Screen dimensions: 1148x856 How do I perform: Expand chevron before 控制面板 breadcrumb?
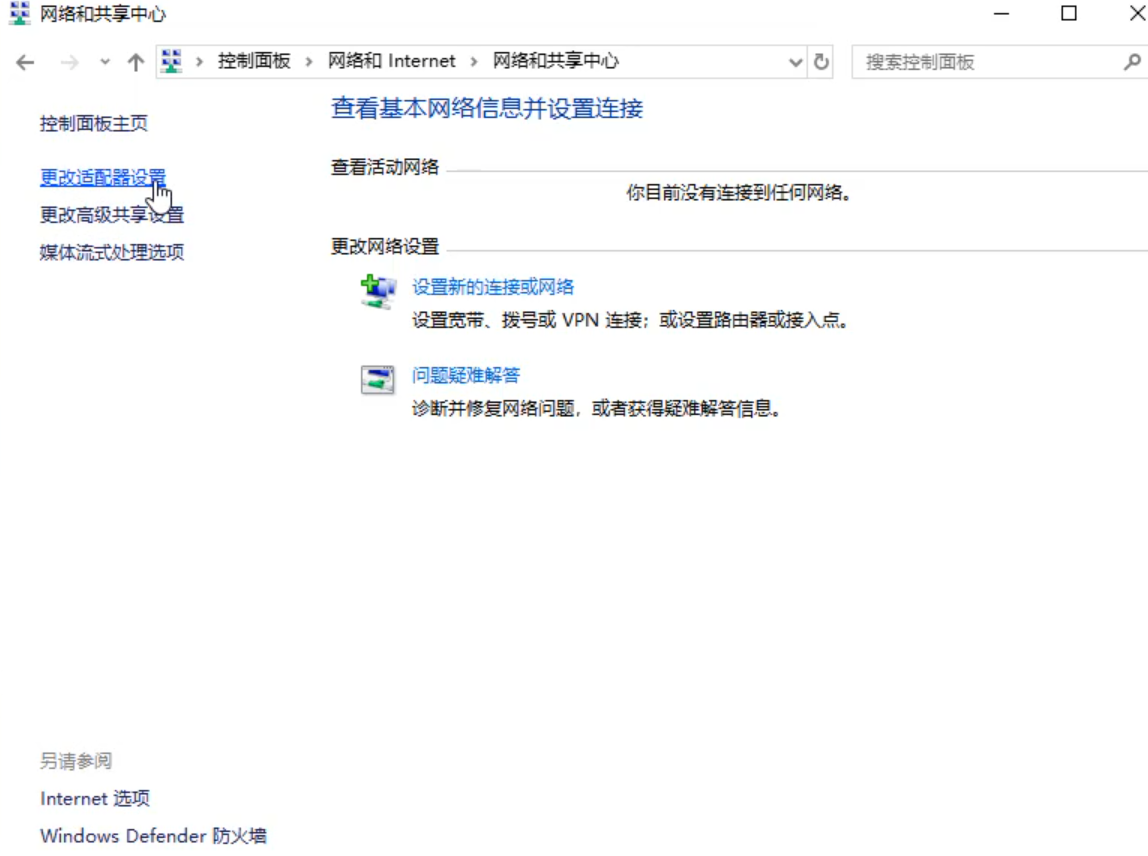199,62
